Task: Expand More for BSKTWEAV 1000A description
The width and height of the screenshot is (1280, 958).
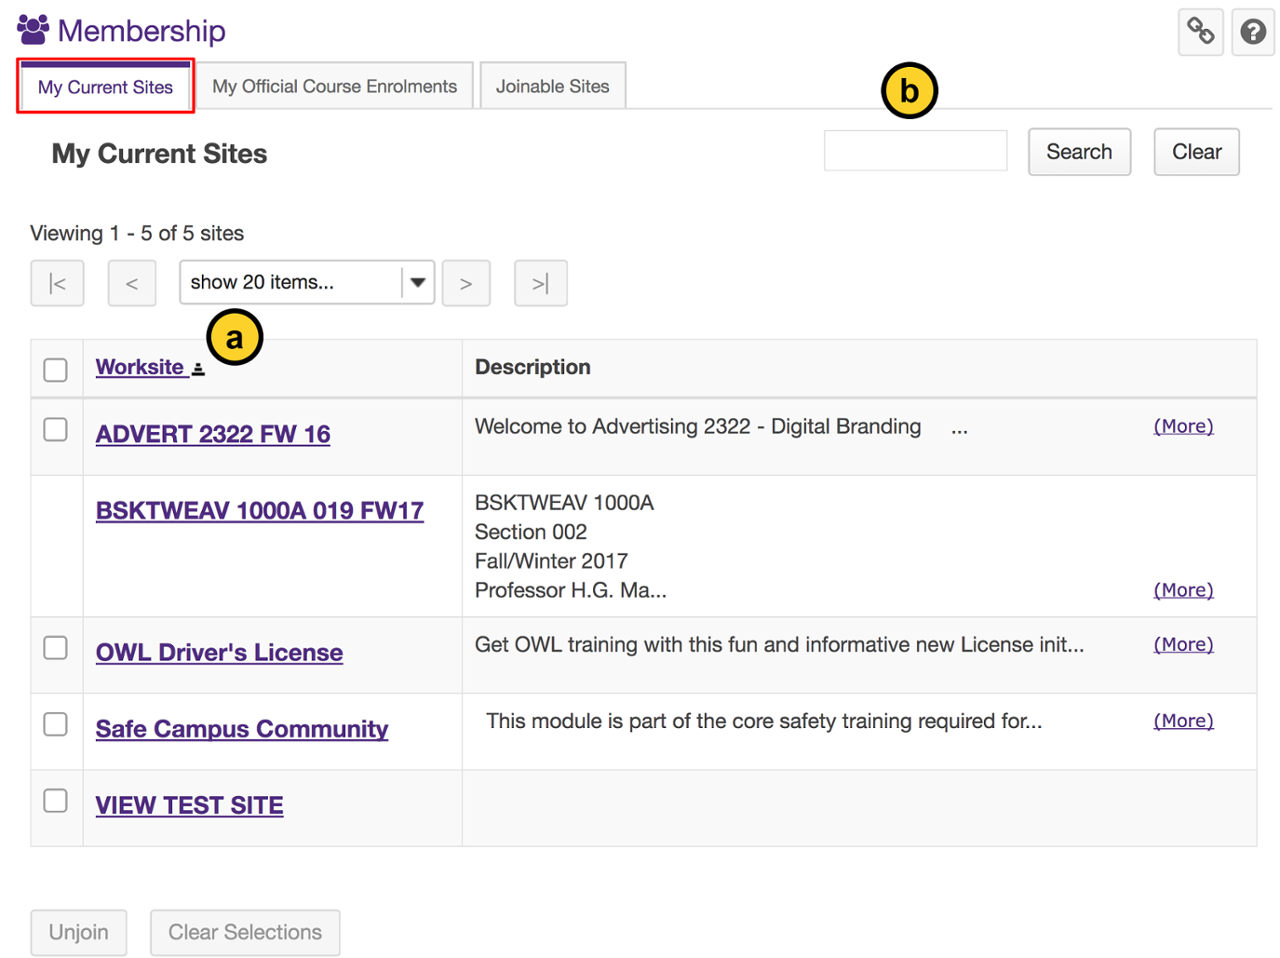Action: point(1183,590)
